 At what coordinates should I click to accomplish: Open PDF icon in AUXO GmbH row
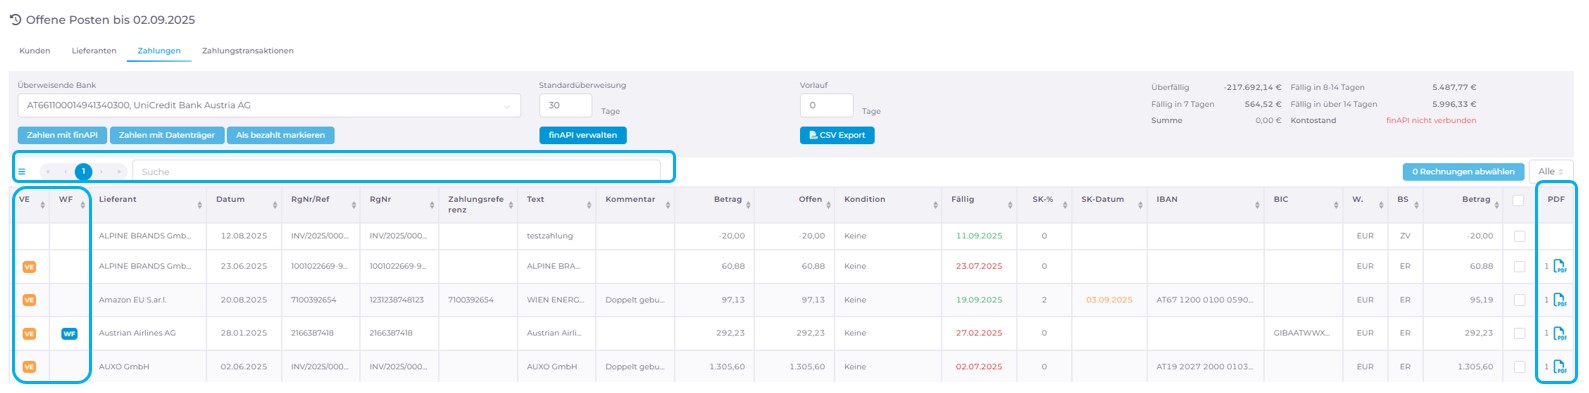1559,367
